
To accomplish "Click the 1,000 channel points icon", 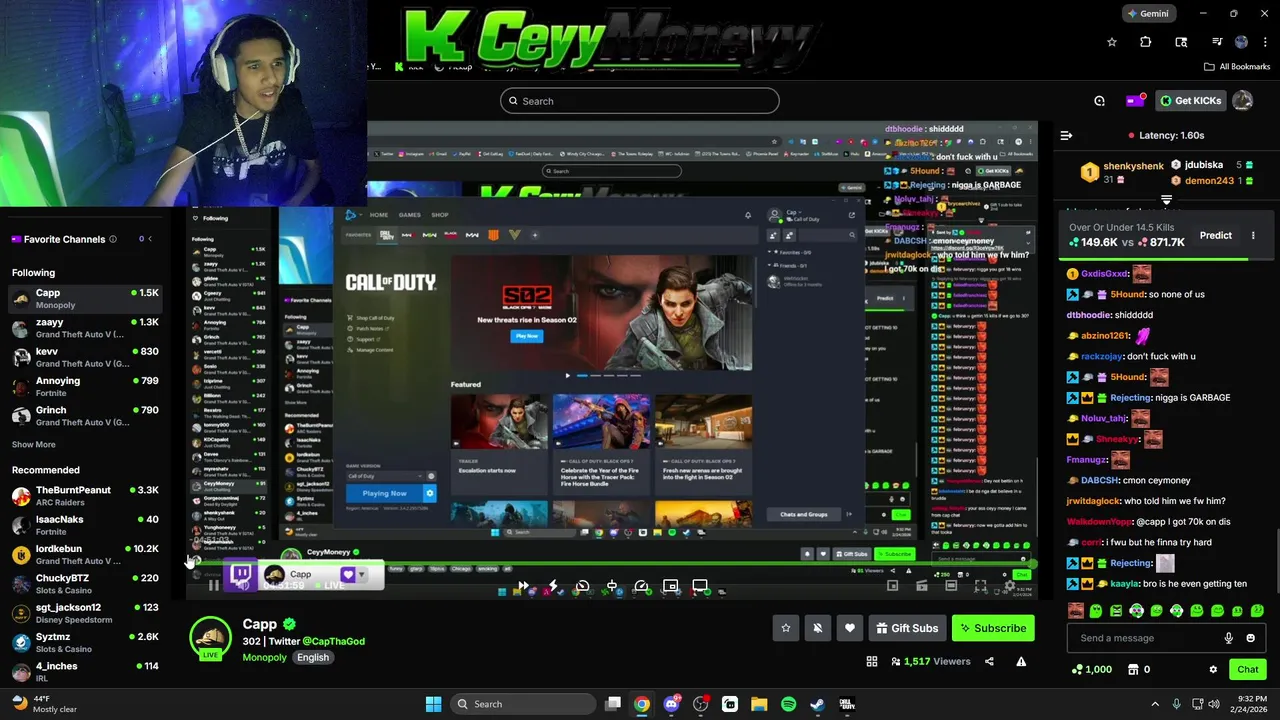I will click(x=1077, y=669).
